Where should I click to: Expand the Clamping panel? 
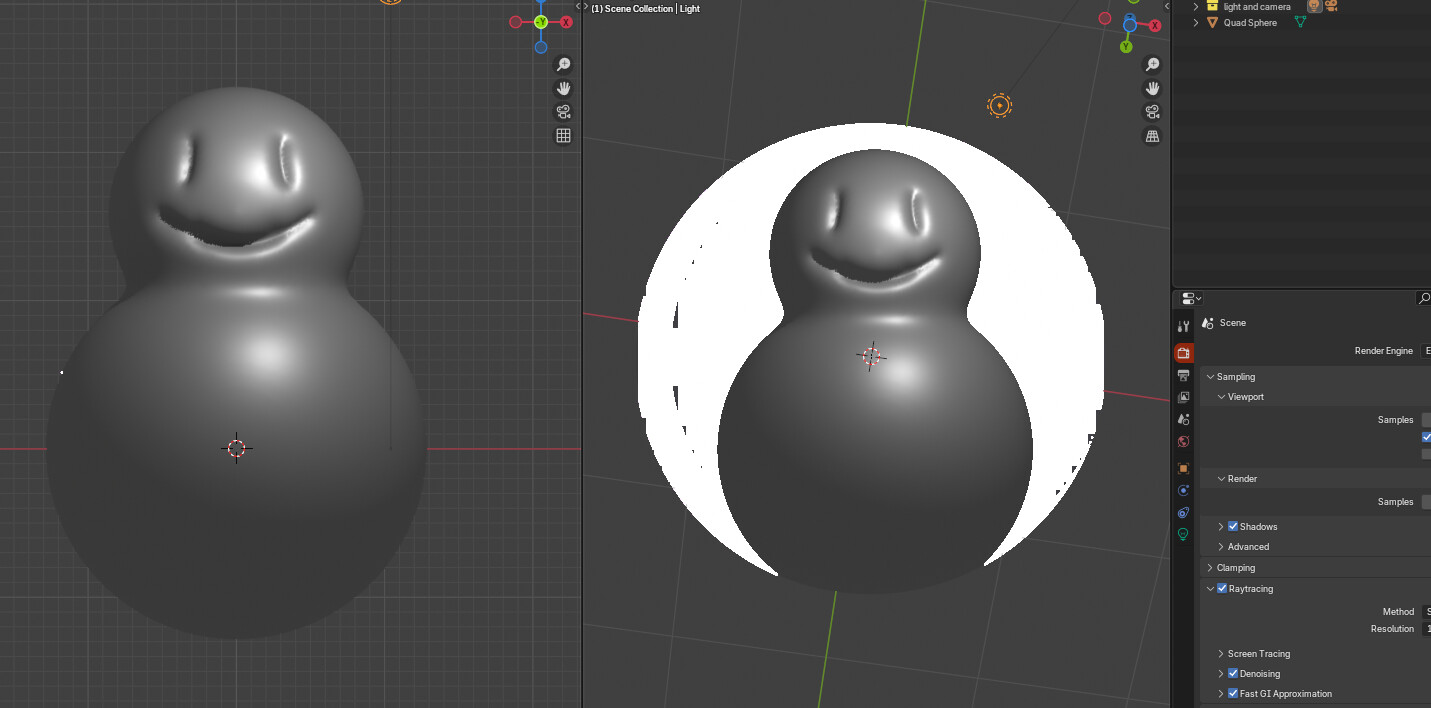click(1210, 567)
